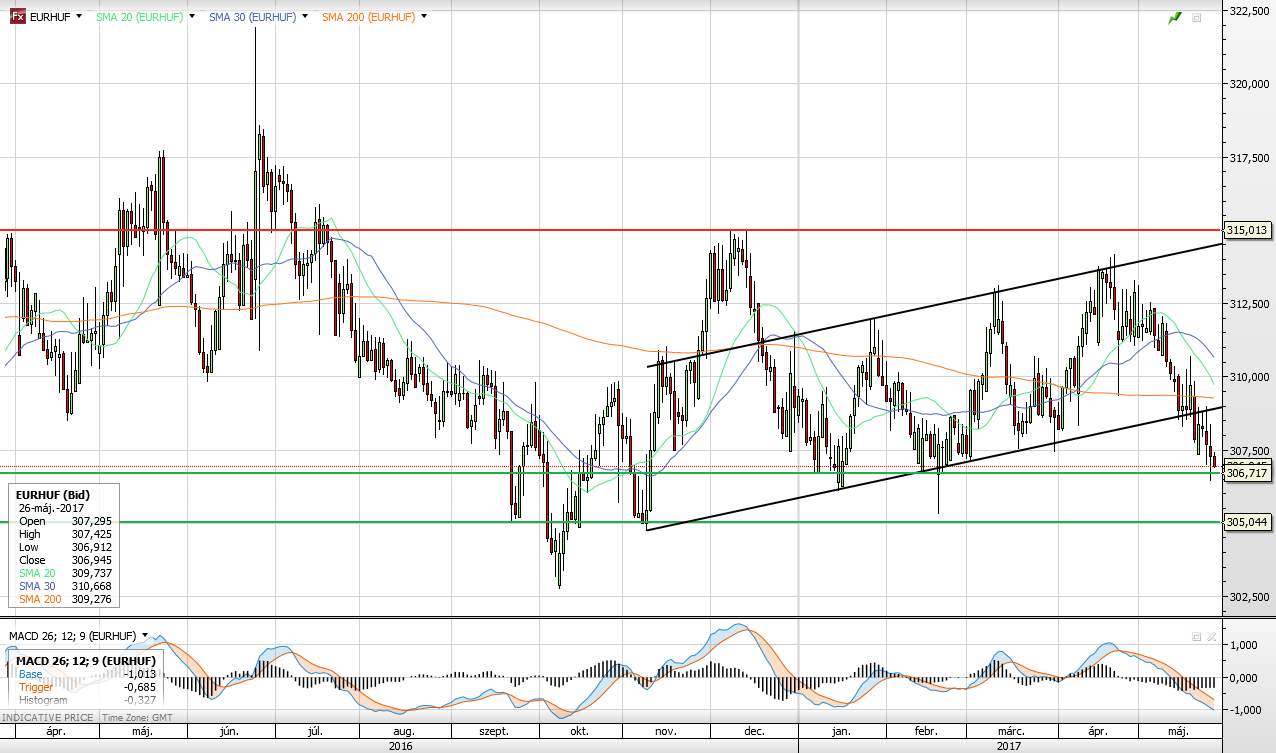Click the szept. month label on time axis

492,731
